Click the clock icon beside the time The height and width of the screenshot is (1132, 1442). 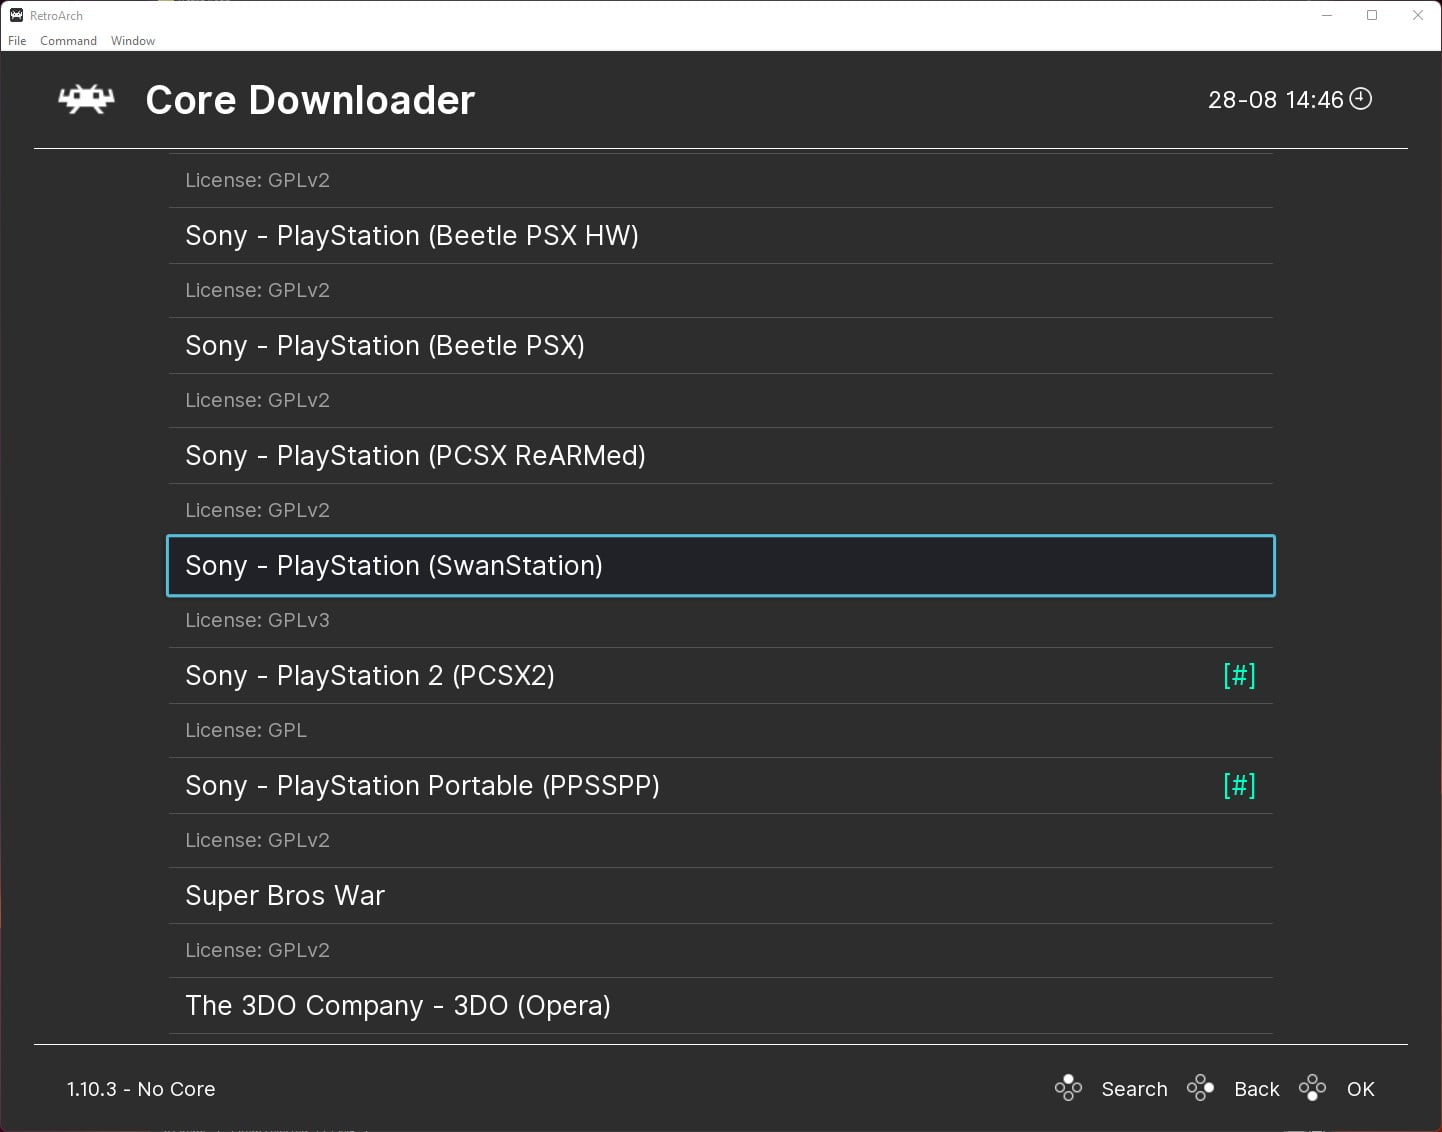1360,99
